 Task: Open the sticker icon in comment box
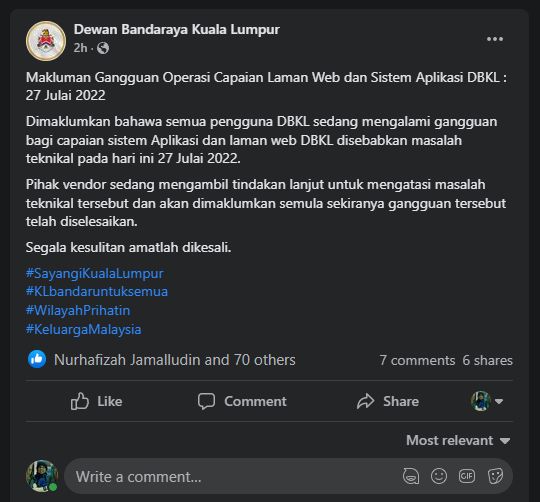coord(495,477)
